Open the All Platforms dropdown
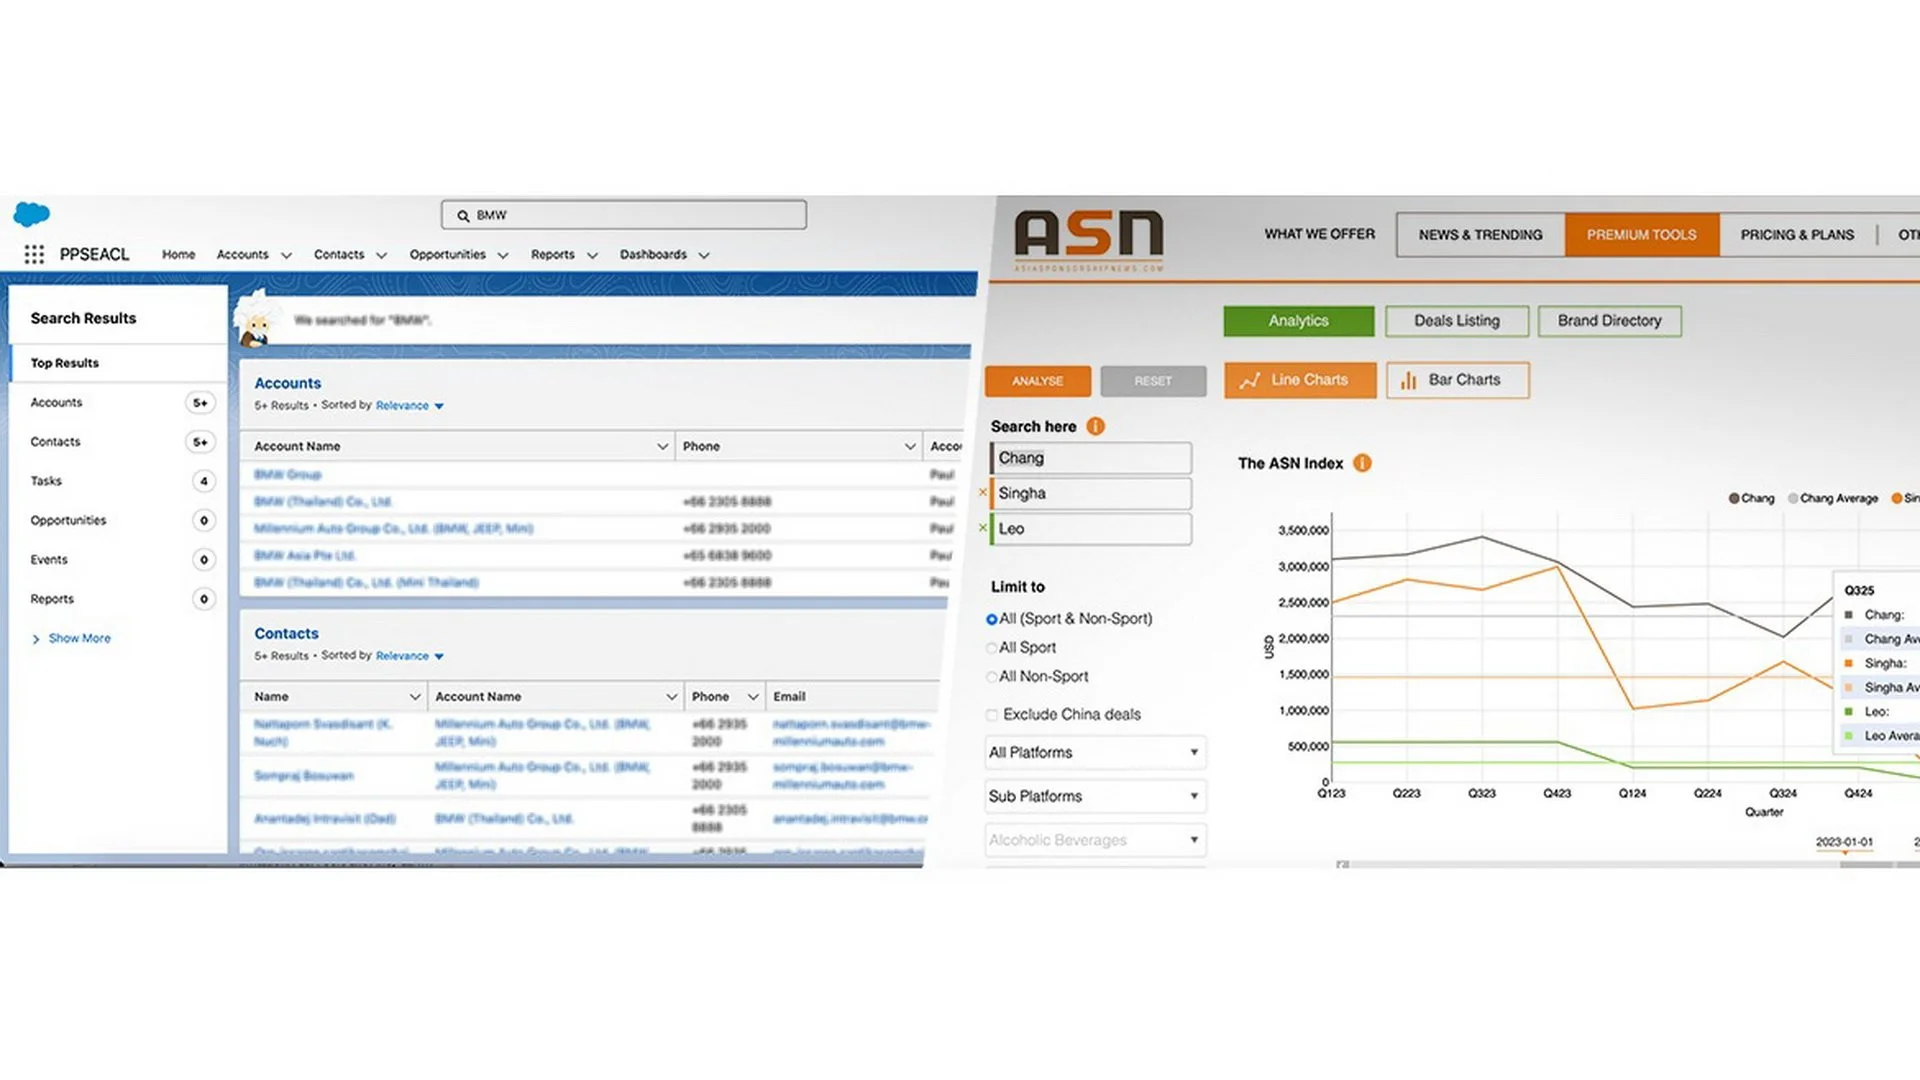 tap(1094, 752)
